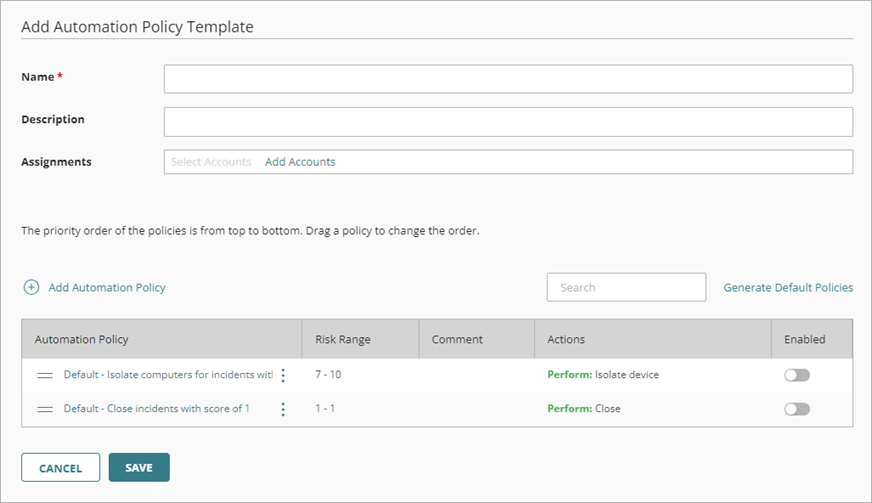Click drag handle of Close incidents policy
This screenshot has width=872, height=503.
point(45,409)
